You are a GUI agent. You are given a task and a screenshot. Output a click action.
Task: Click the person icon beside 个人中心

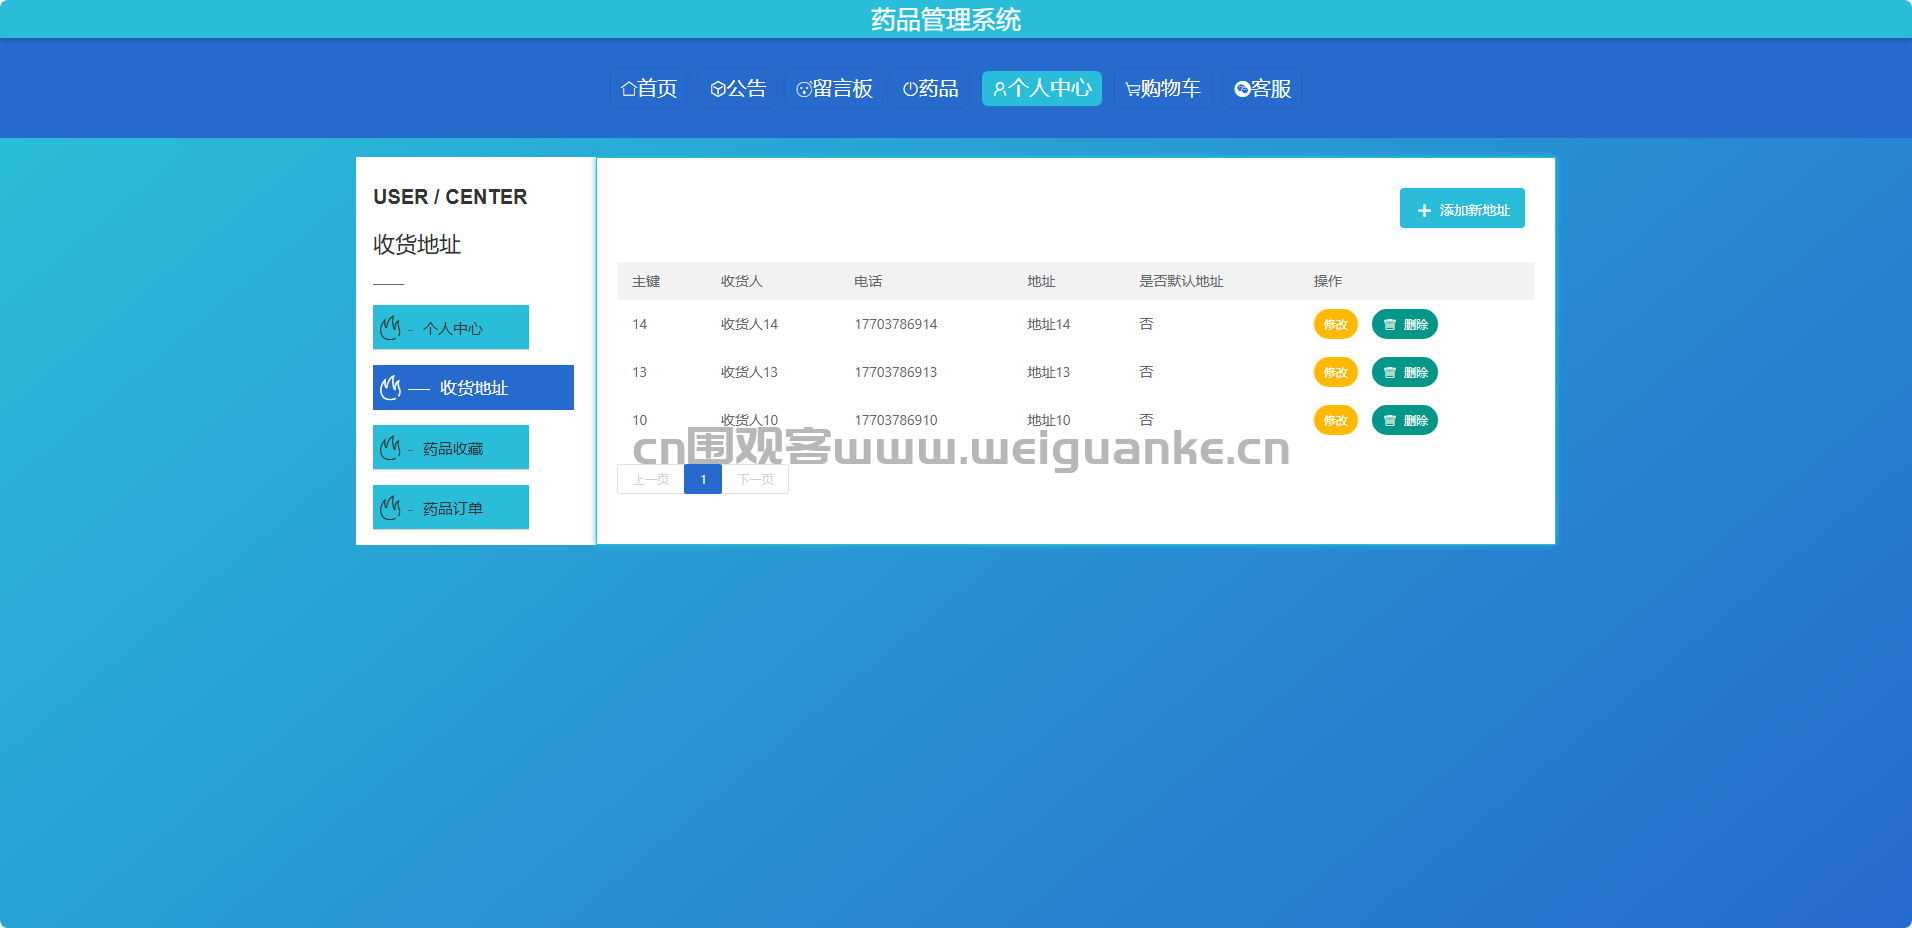pos(1000,89)
